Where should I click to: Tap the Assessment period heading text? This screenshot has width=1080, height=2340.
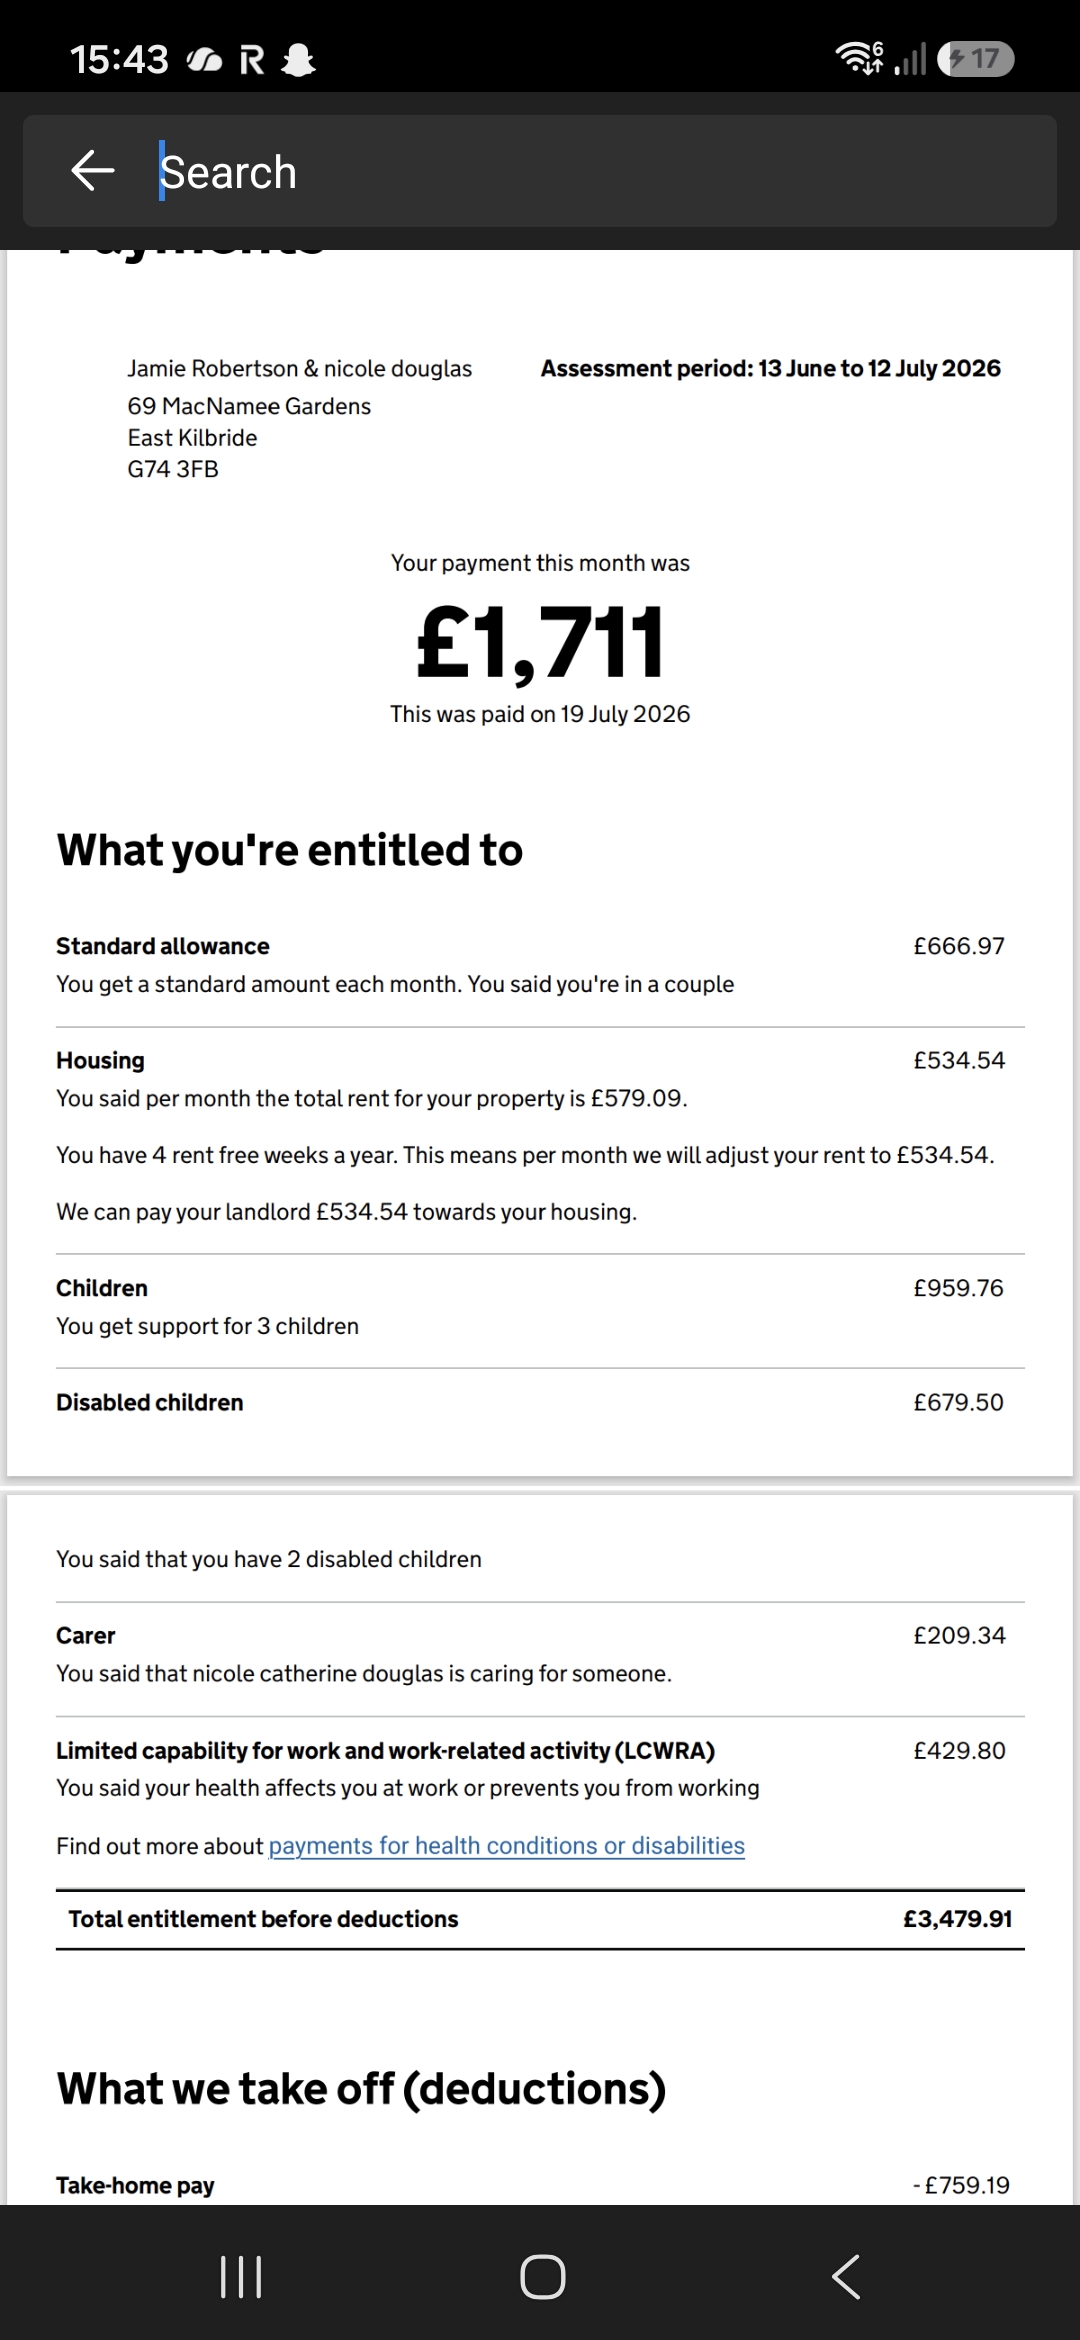coord(771,368)
